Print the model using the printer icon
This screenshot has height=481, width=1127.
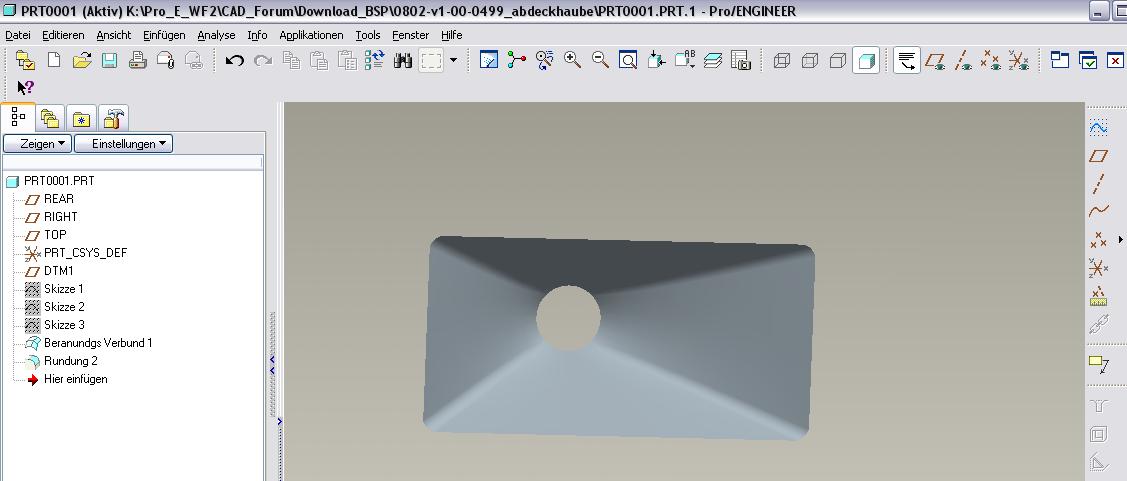coord(137,61)
